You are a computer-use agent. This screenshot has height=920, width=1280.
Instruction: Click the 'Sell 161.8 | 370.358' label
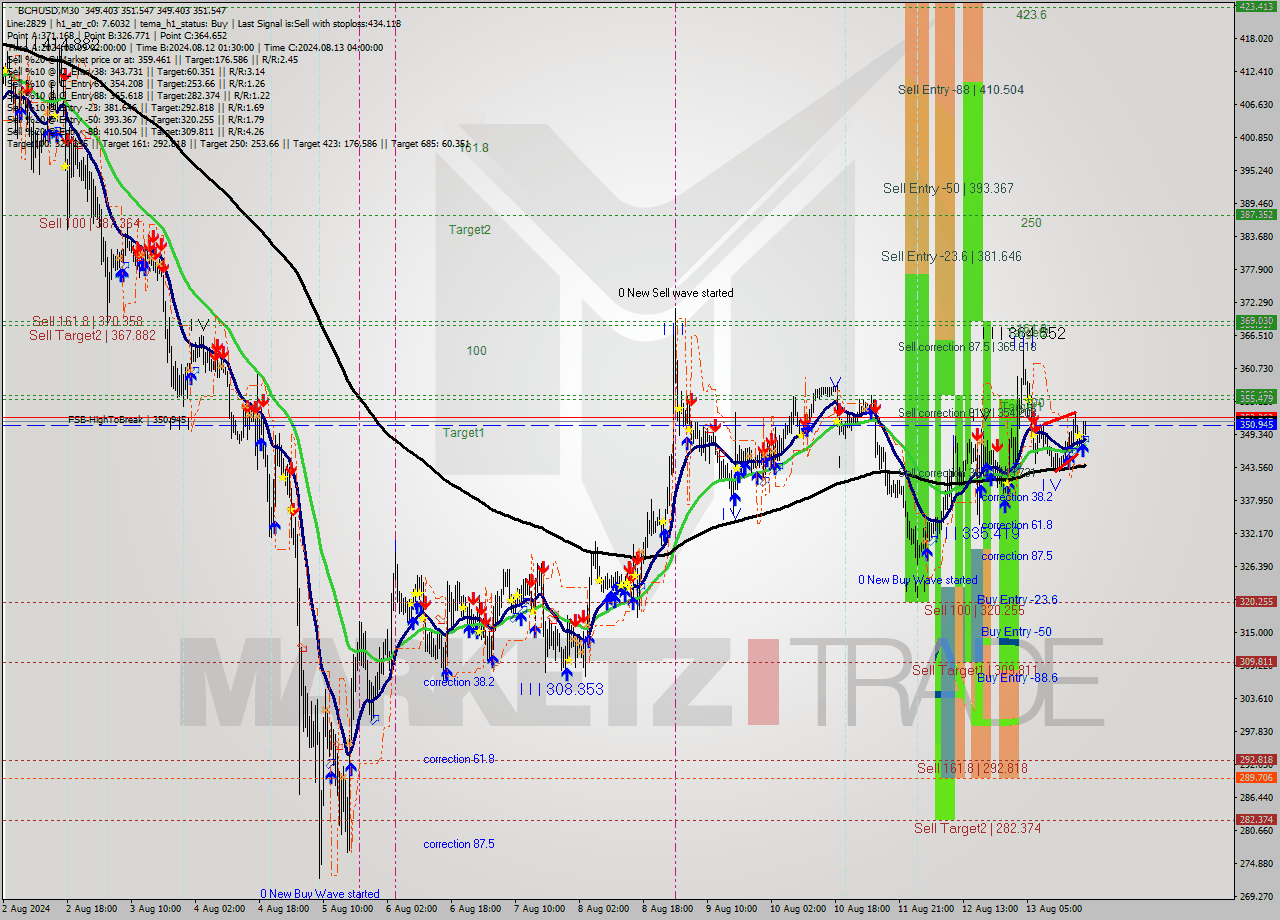tap(87, 321)
